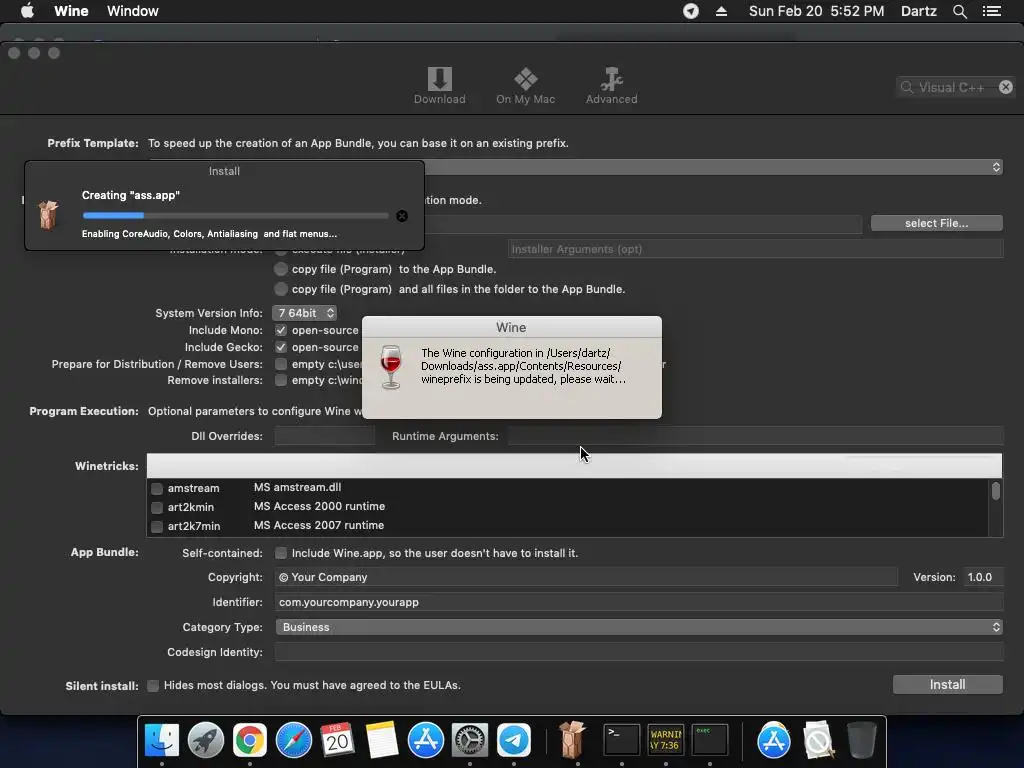The height and width of the screenshot is (768, 1024).
Task: Focus the Codesign Identity field
Action: [x=639, y=652]
